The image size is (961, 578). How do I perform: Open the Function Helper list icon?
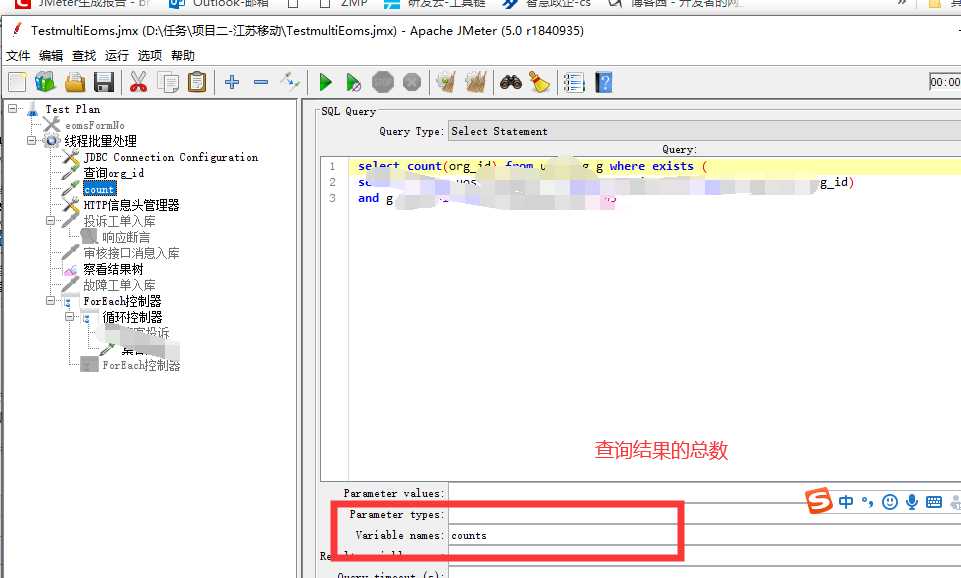[x=574, y=82]
